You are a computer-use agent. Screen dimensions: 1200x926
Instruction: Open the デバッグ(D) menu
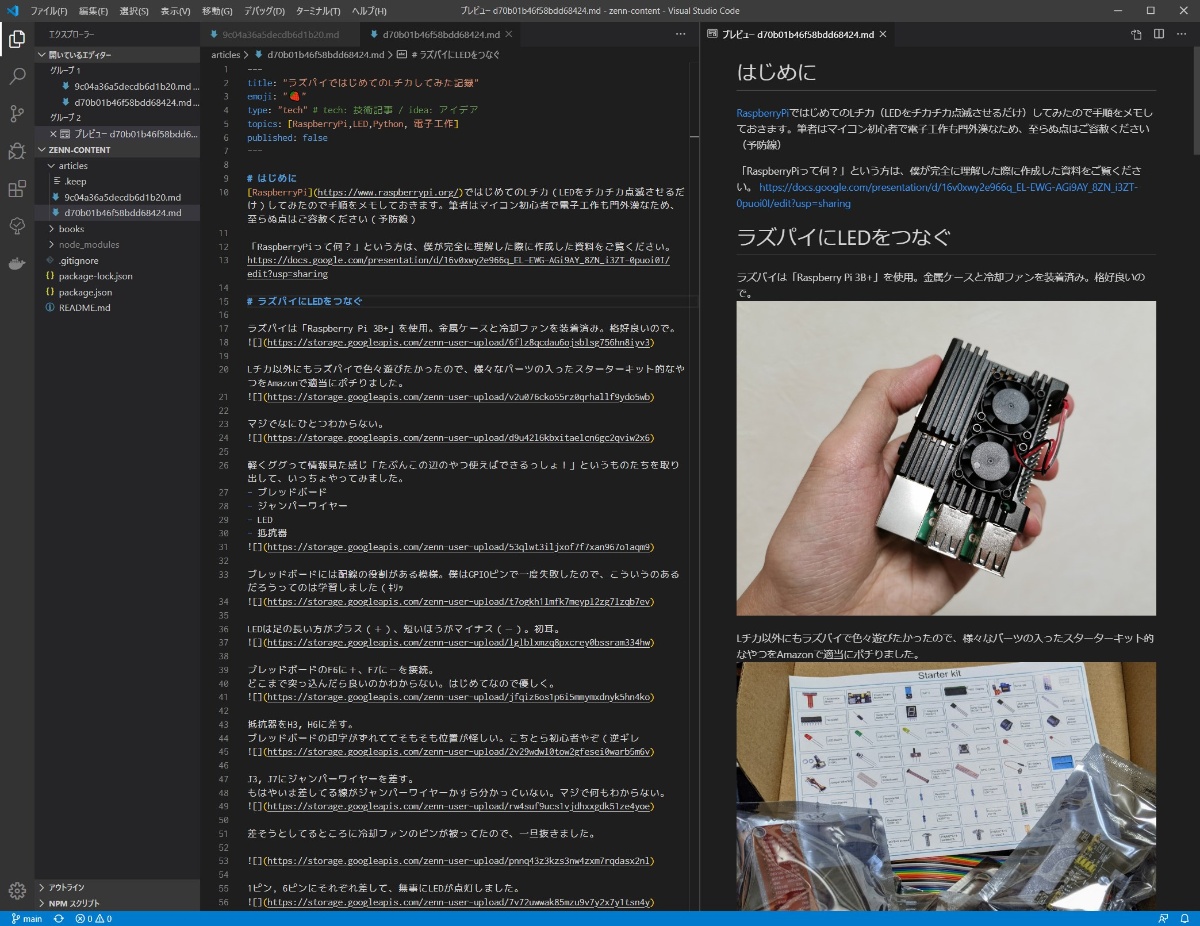pos(264,10)
